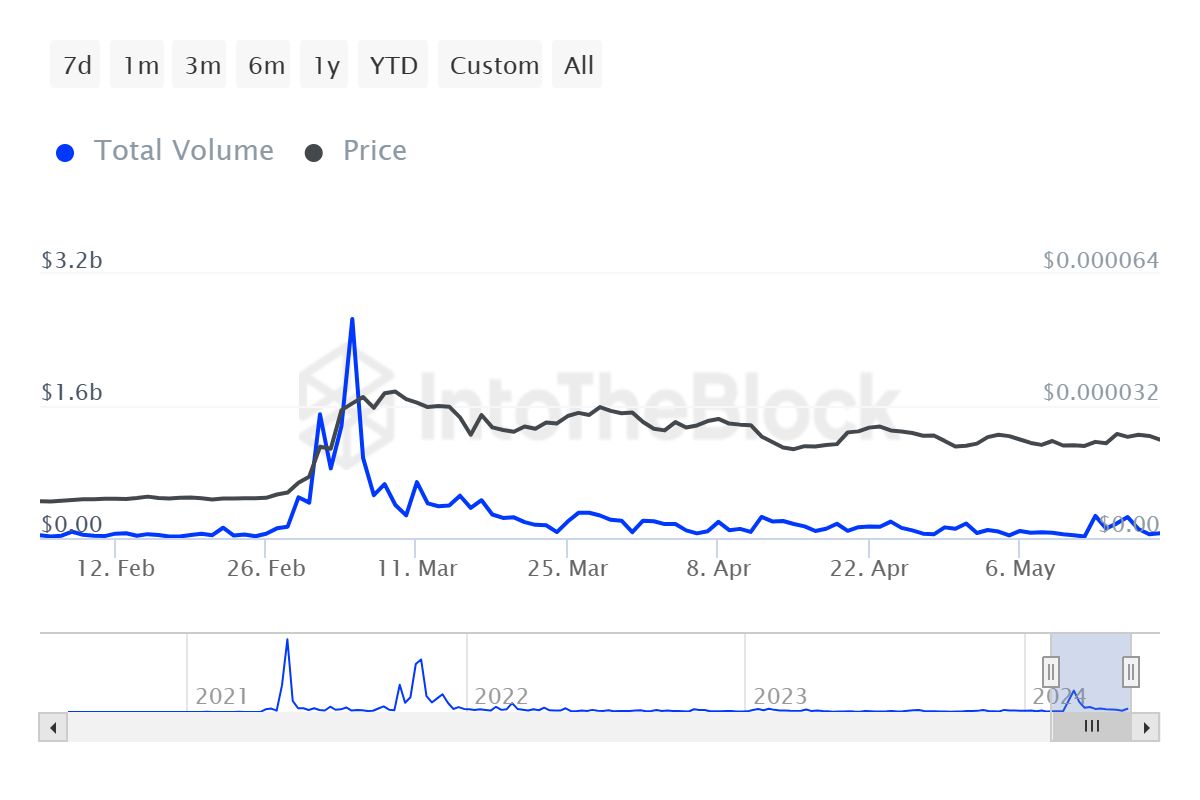Click the right navigator range handle
This screenshot has height=800, width=1200.
click(x=1131, y=671)
